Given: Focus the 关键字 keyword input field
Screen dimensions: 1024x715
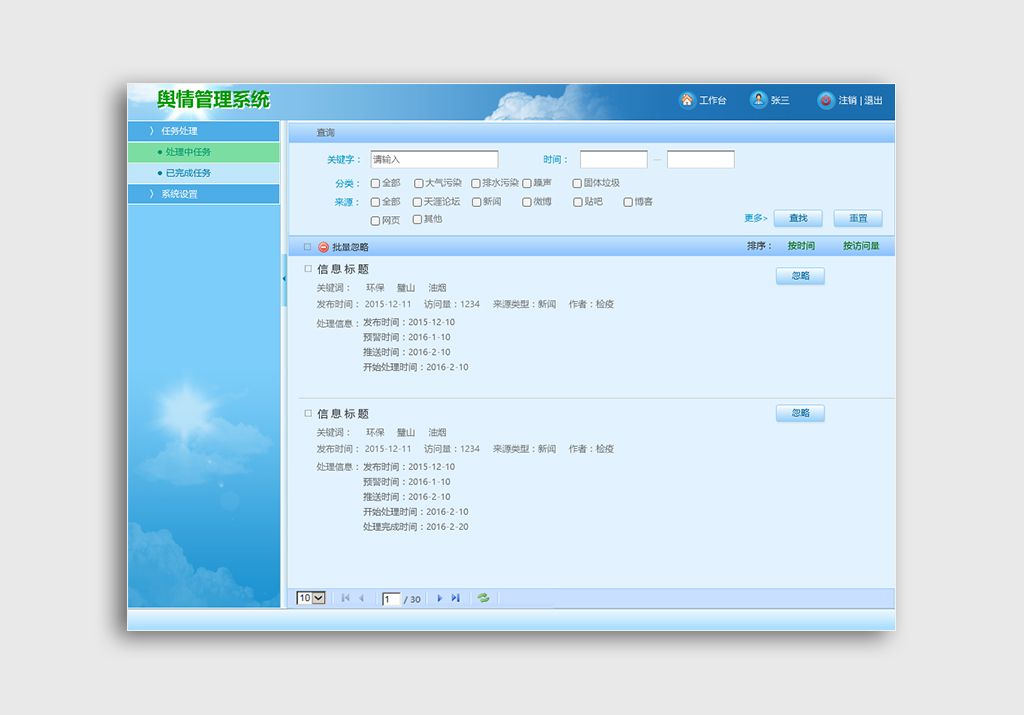Looking at the screenshot, I should tap(434, 159).
